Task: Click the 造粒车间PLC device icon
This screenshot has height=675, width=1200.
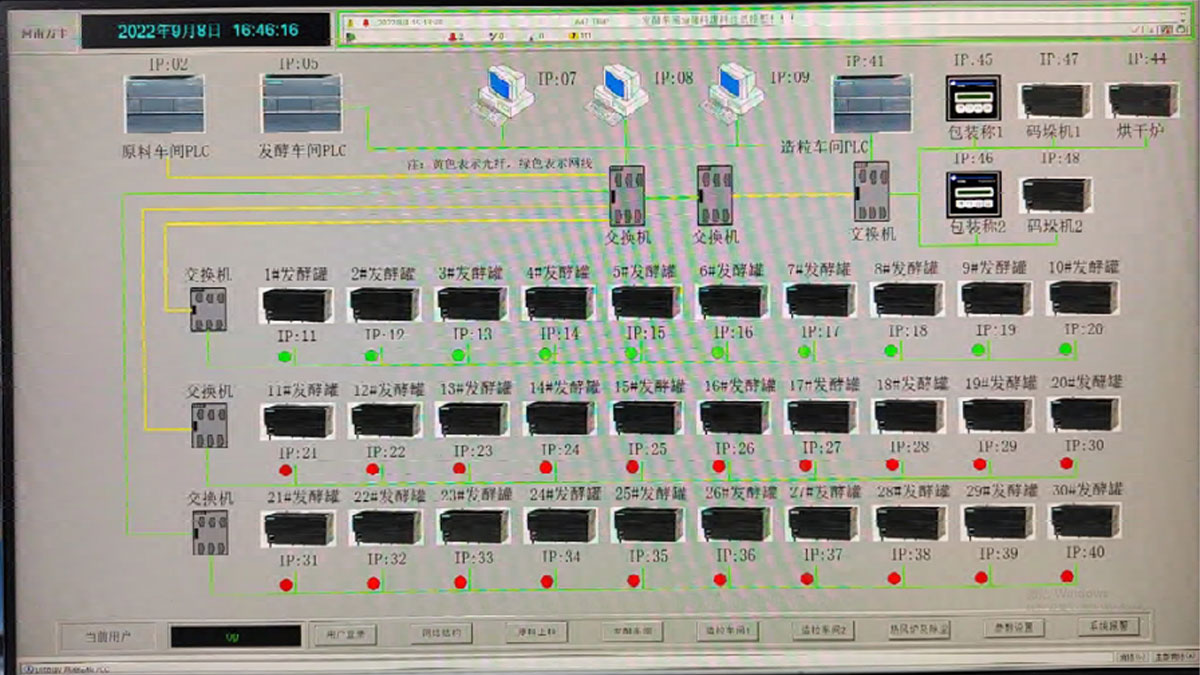Action: click(872, 103)
